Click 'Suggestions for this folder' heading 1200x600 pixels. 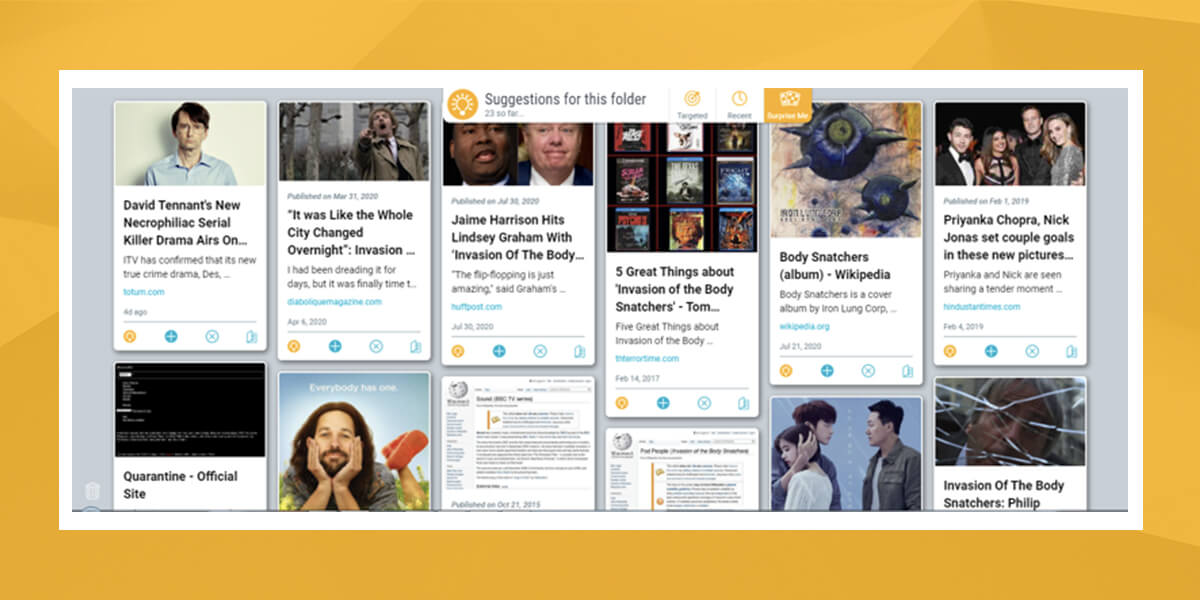pyautogui.click(x=565, y=99)
